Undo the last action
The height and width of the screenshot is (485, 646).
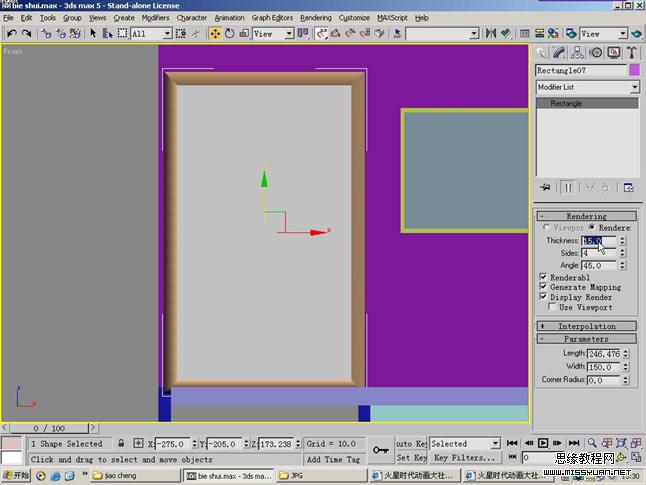coord(12,33)
